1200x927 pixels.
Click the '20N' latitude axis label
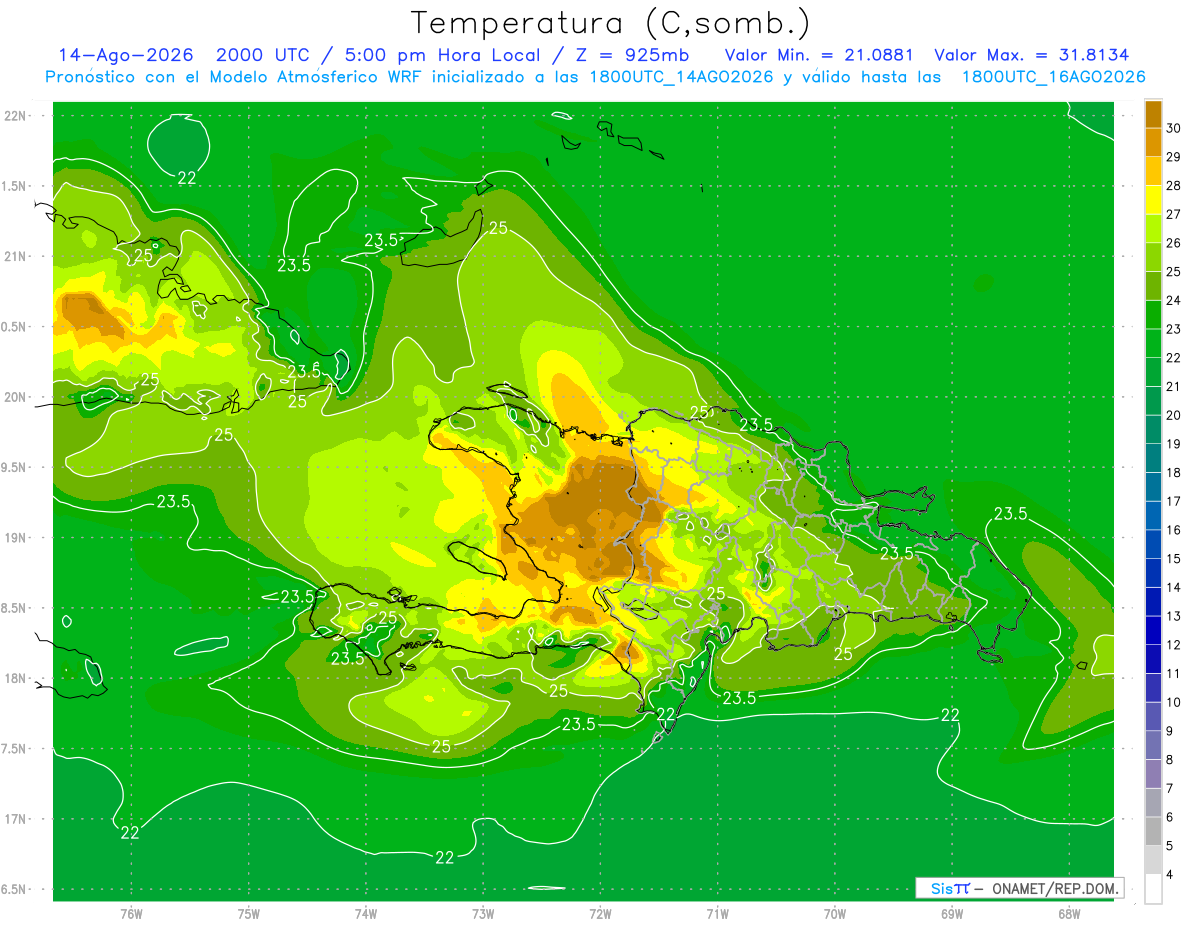[16, 397]
